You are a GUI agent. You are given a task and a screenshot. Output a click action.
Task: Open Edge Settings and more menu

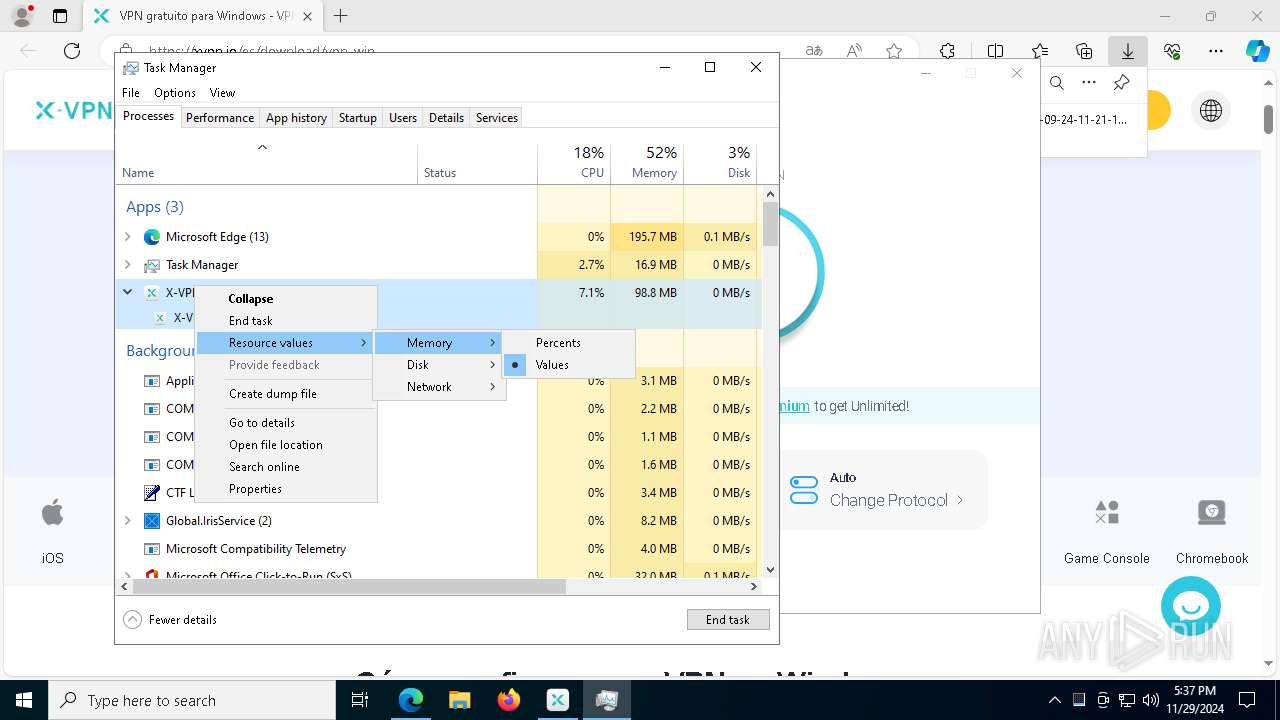pyautogui.click(x=1216, y=51)
